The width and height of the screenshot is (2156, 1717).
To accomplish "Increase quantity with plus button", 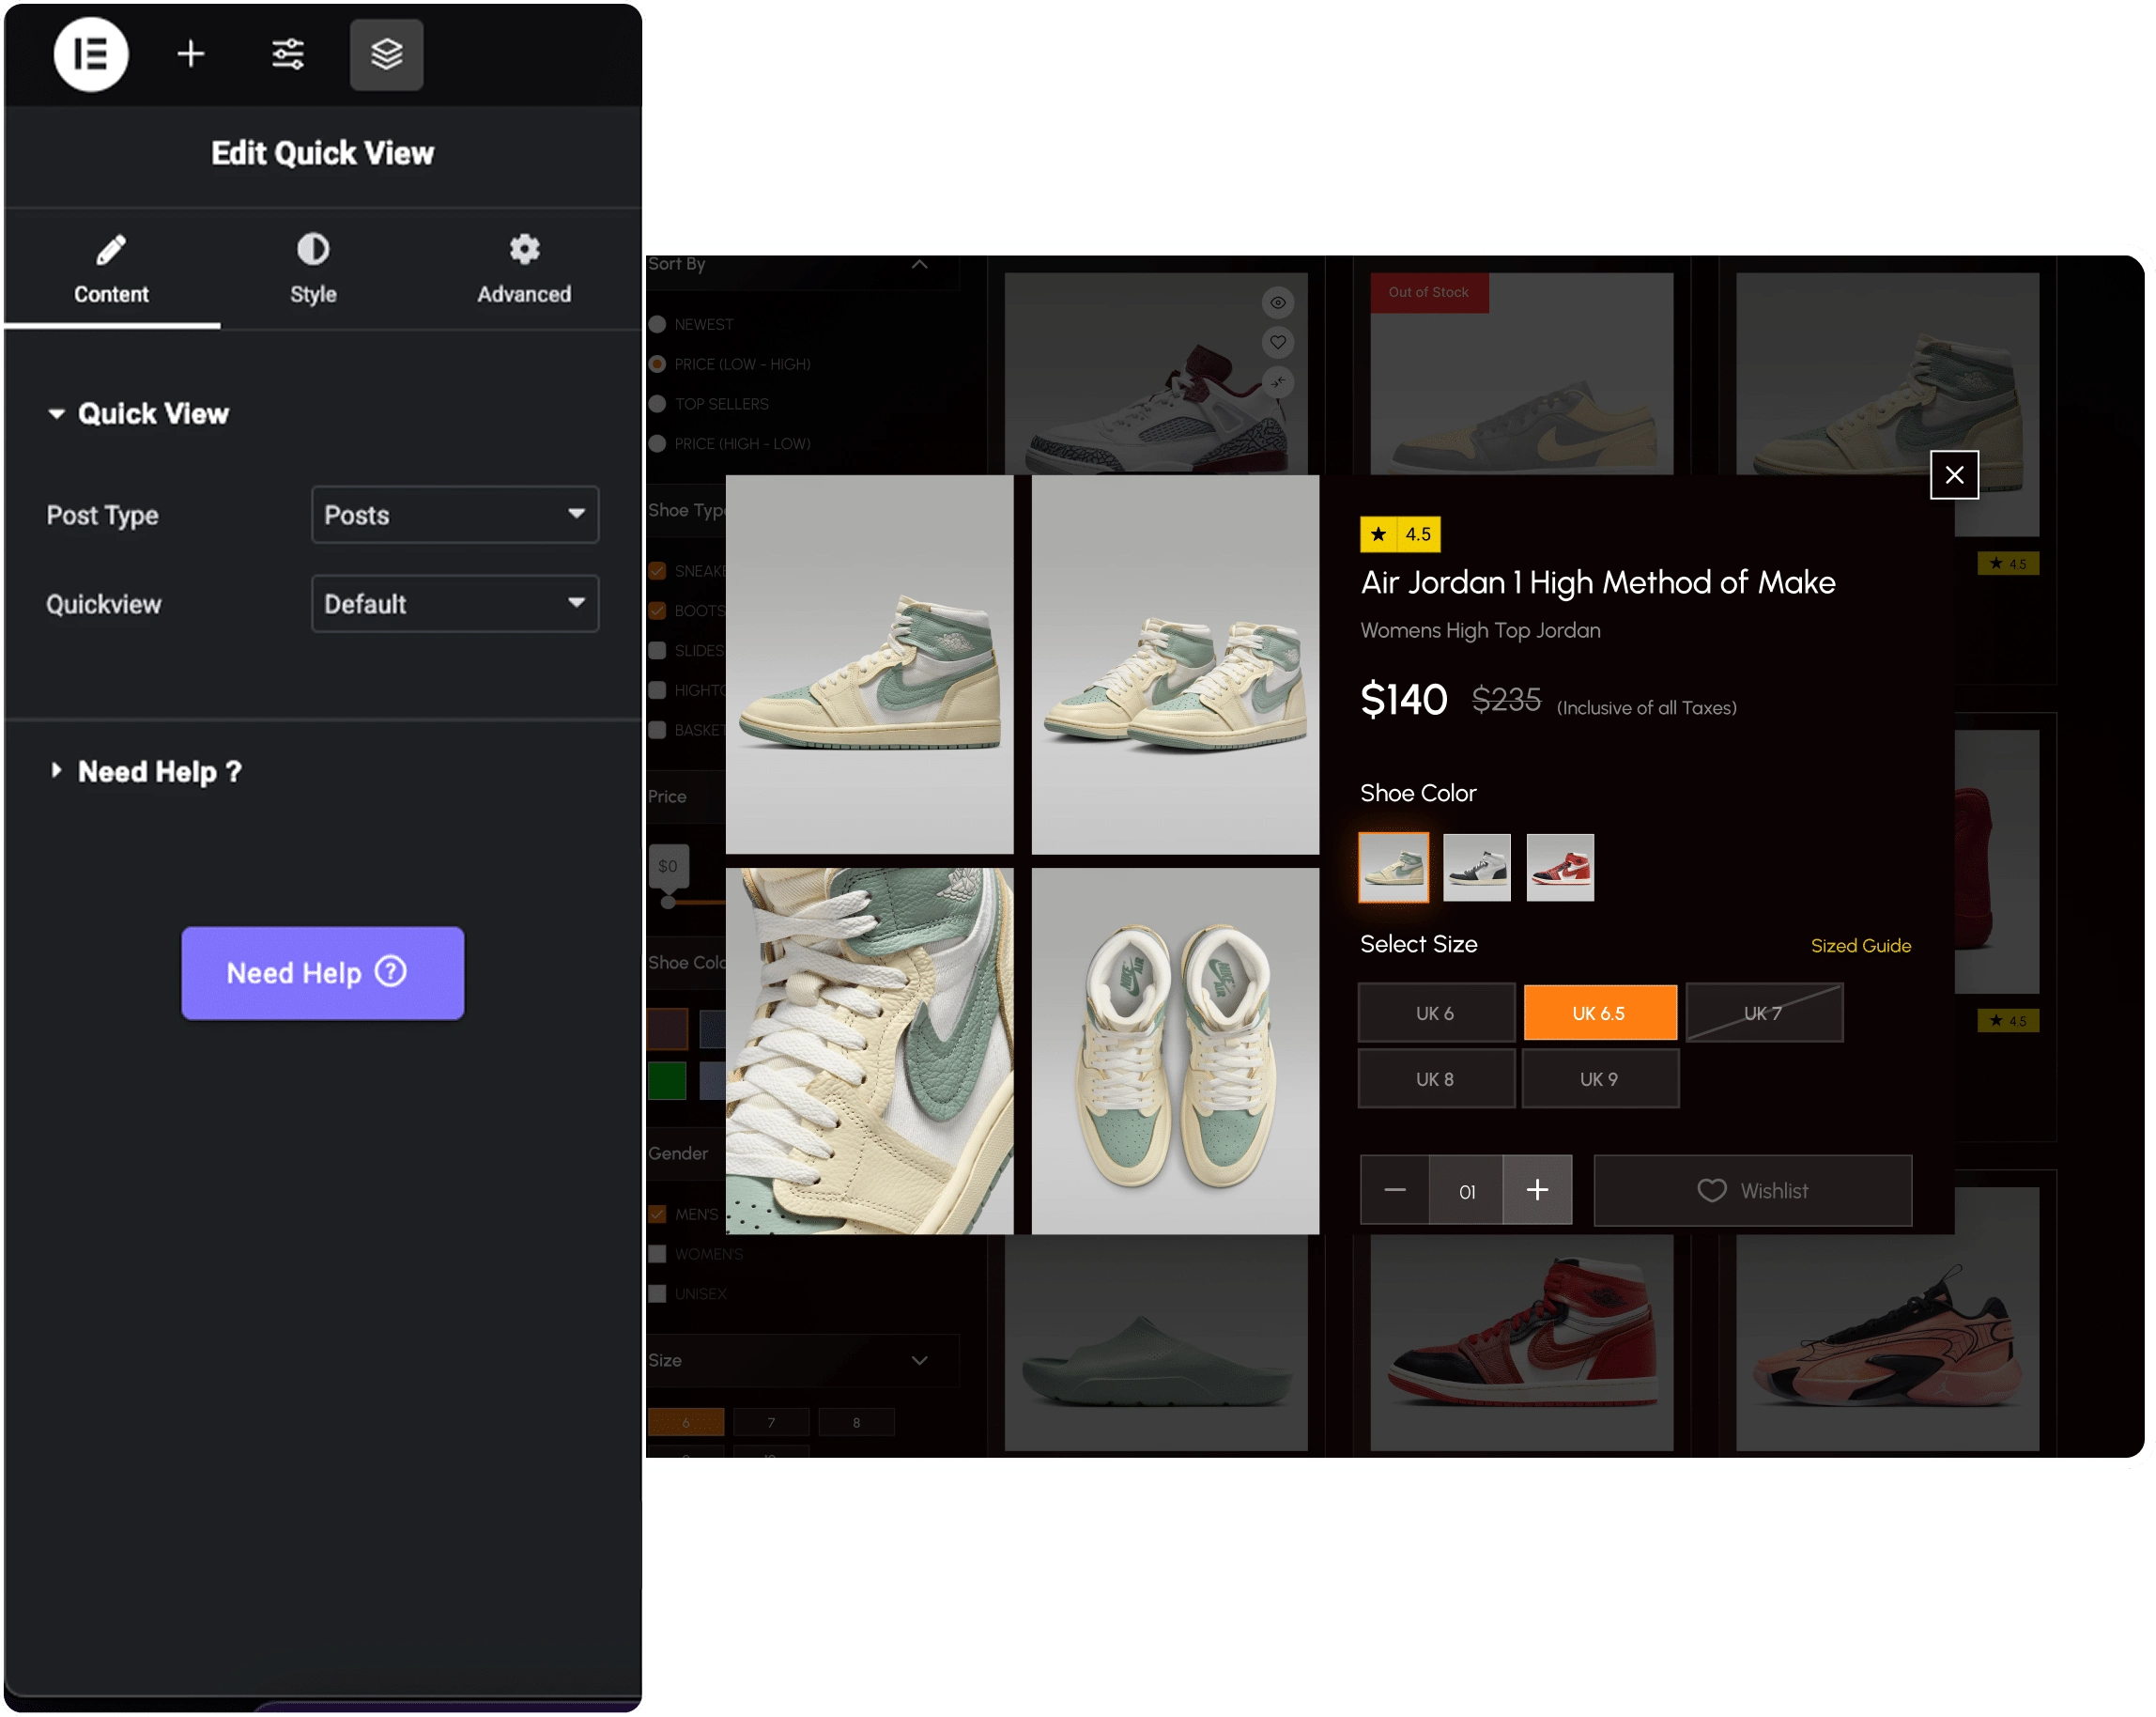I will coord(1537,1190).
